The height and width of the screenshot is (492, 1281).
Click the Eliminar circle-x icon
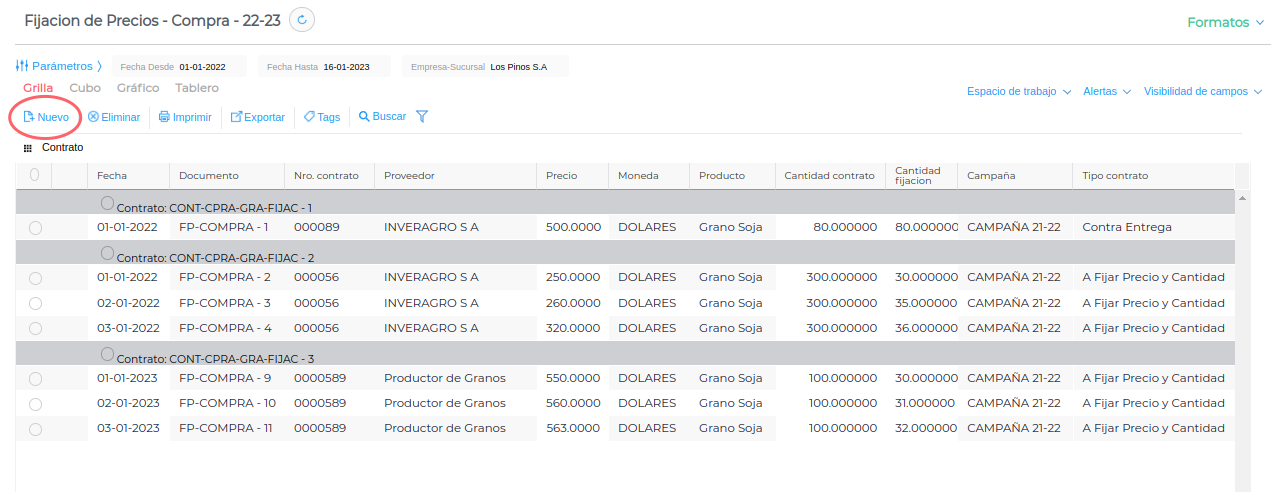pyautogui.click(x=93, y=117)
